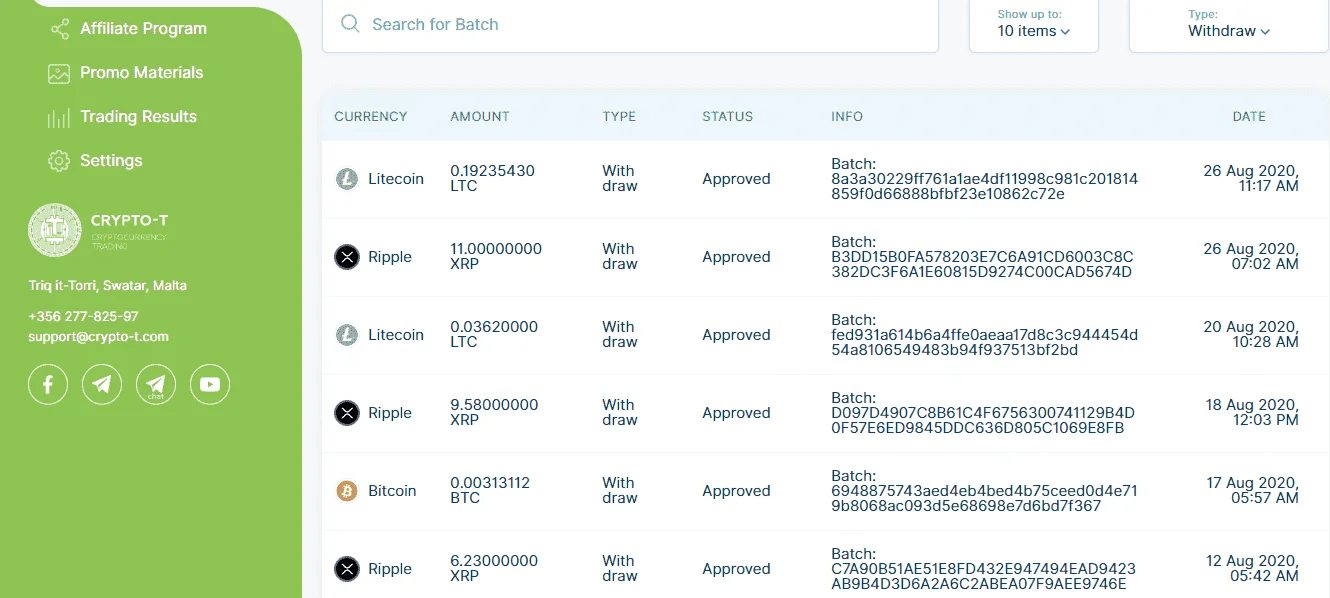Click batch hash starting fed931a614b6a4ff
This screenshot has height=598, width=1330.
point(984,343)
